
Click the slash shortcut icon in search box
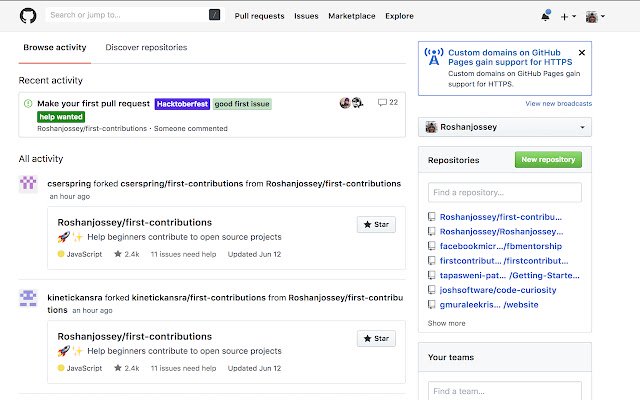215,15
